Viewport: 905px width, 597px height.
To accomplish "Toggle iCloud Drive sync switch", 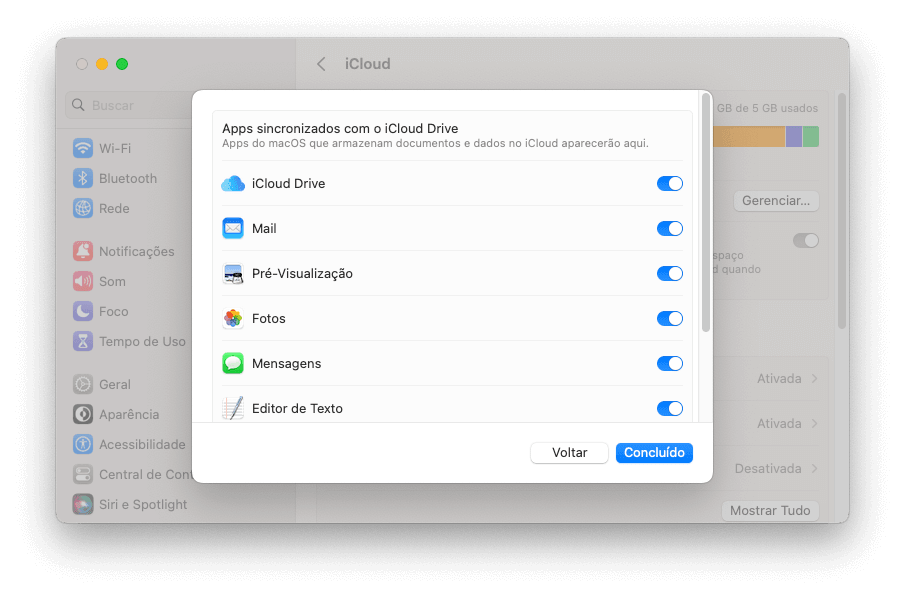I will click(670, 184).
